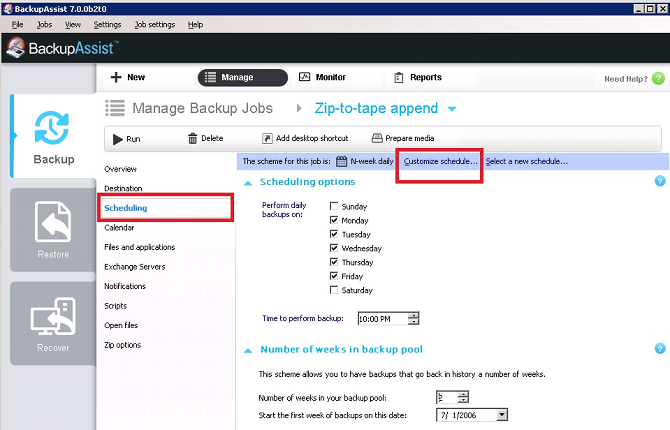Click the Reports clipboard icon

point(399,77)
